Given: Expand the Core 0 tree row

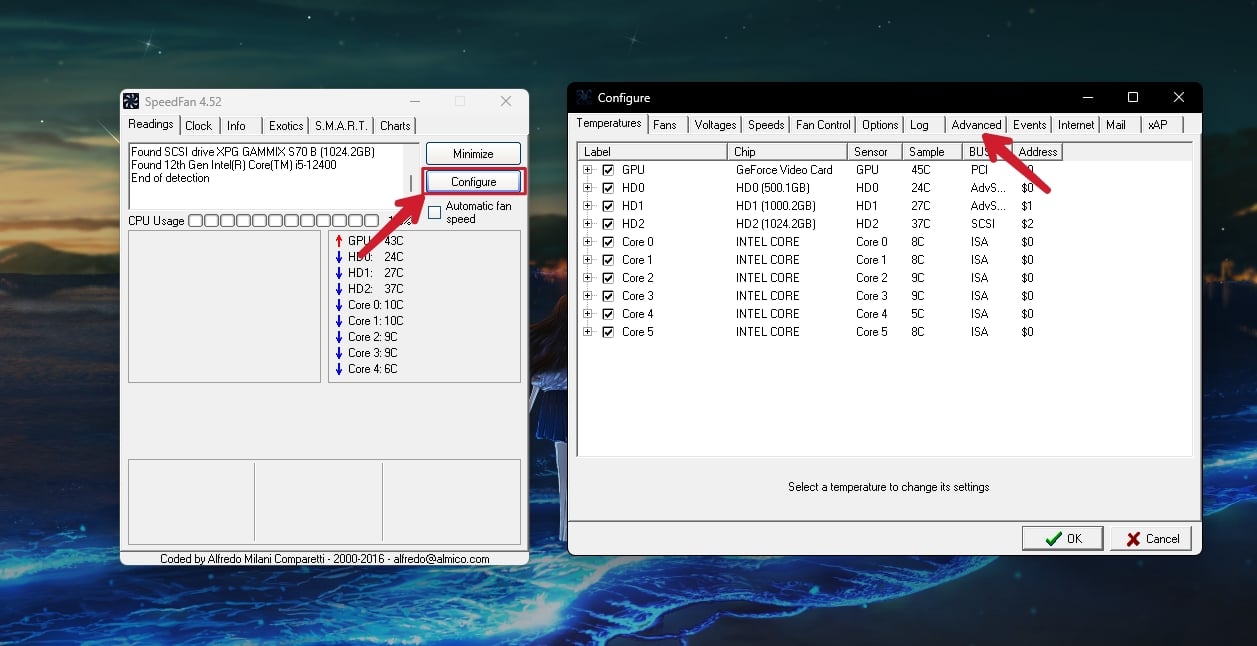Looking at the screenshot, I should pyautogui.click(x=588, y=242).
